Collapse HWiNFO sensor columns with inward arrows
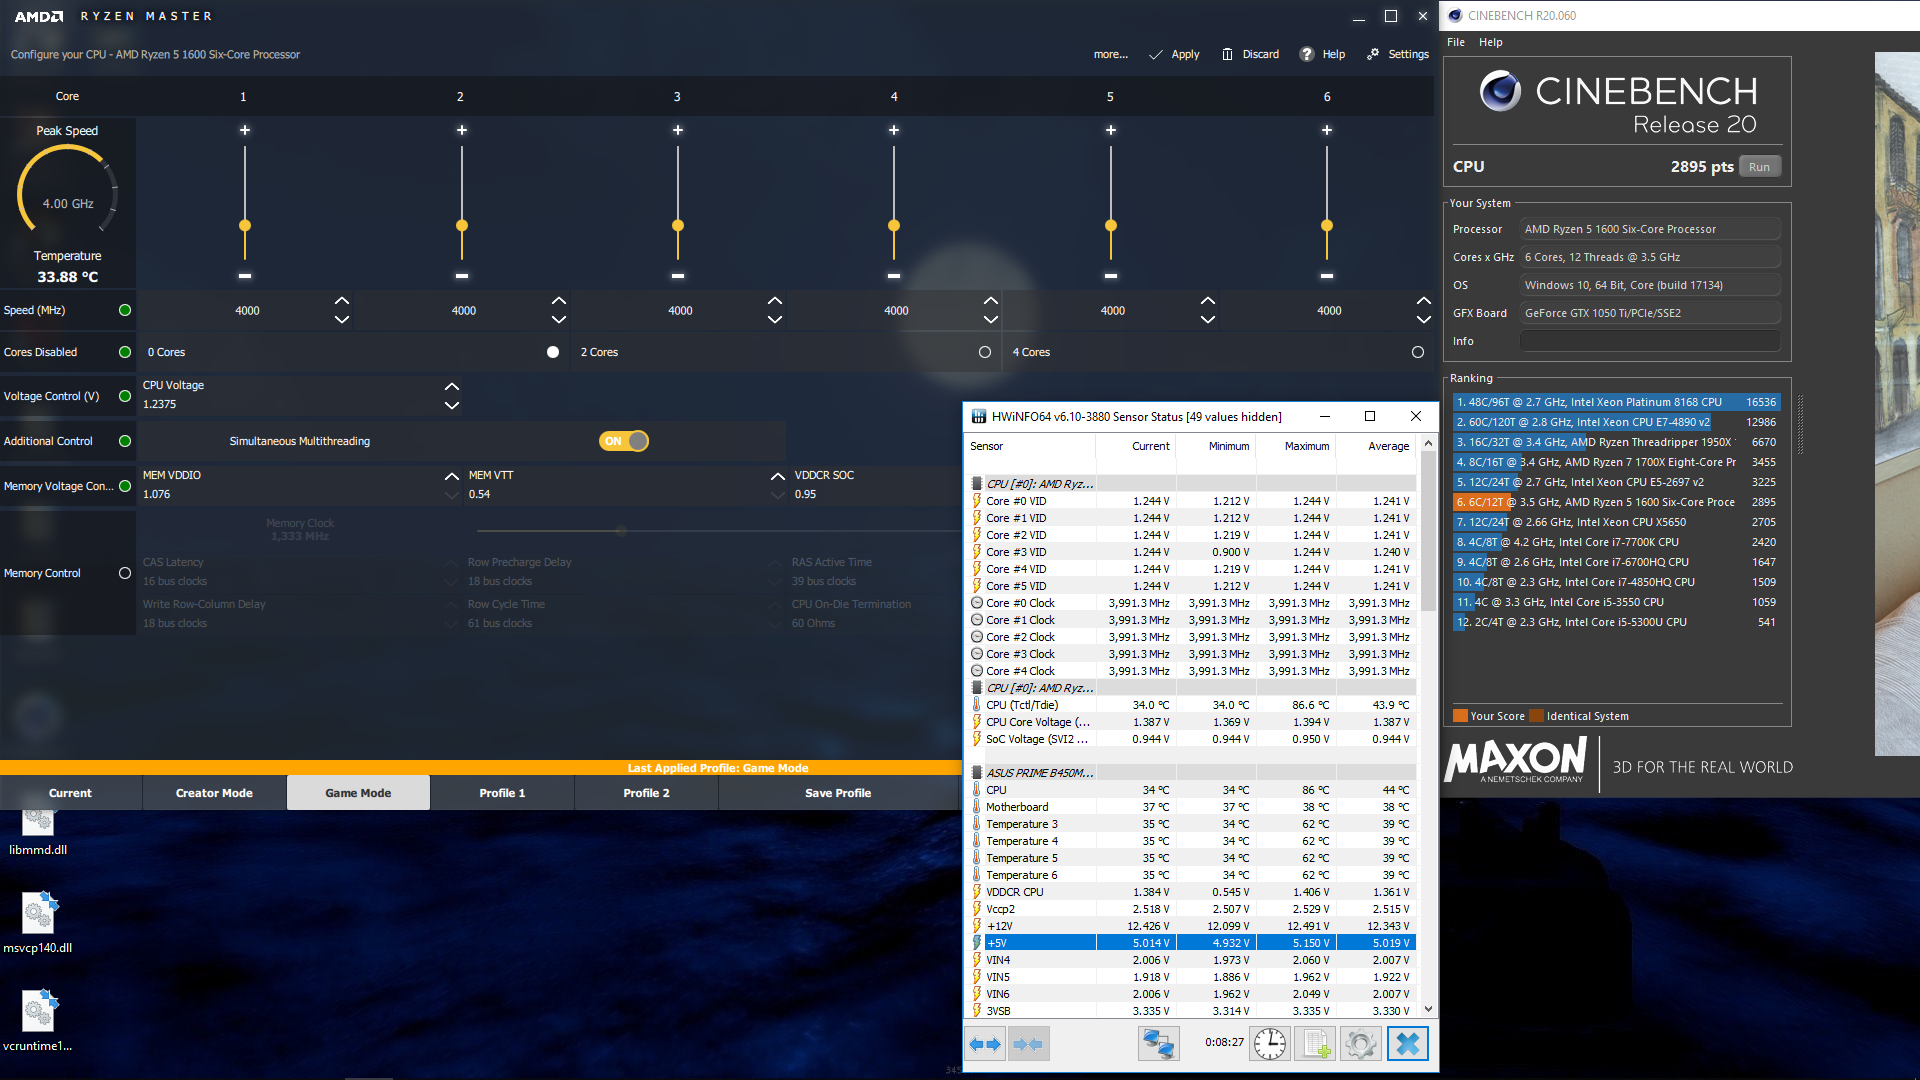The height and width of the screenshot is (1080, 1920). tap(1028, 1044)
